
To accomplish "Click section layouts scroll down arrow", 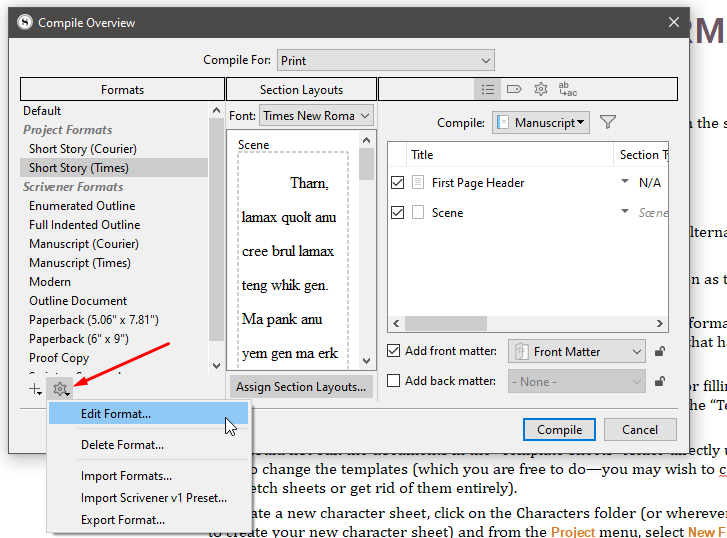I will [366, 361].
